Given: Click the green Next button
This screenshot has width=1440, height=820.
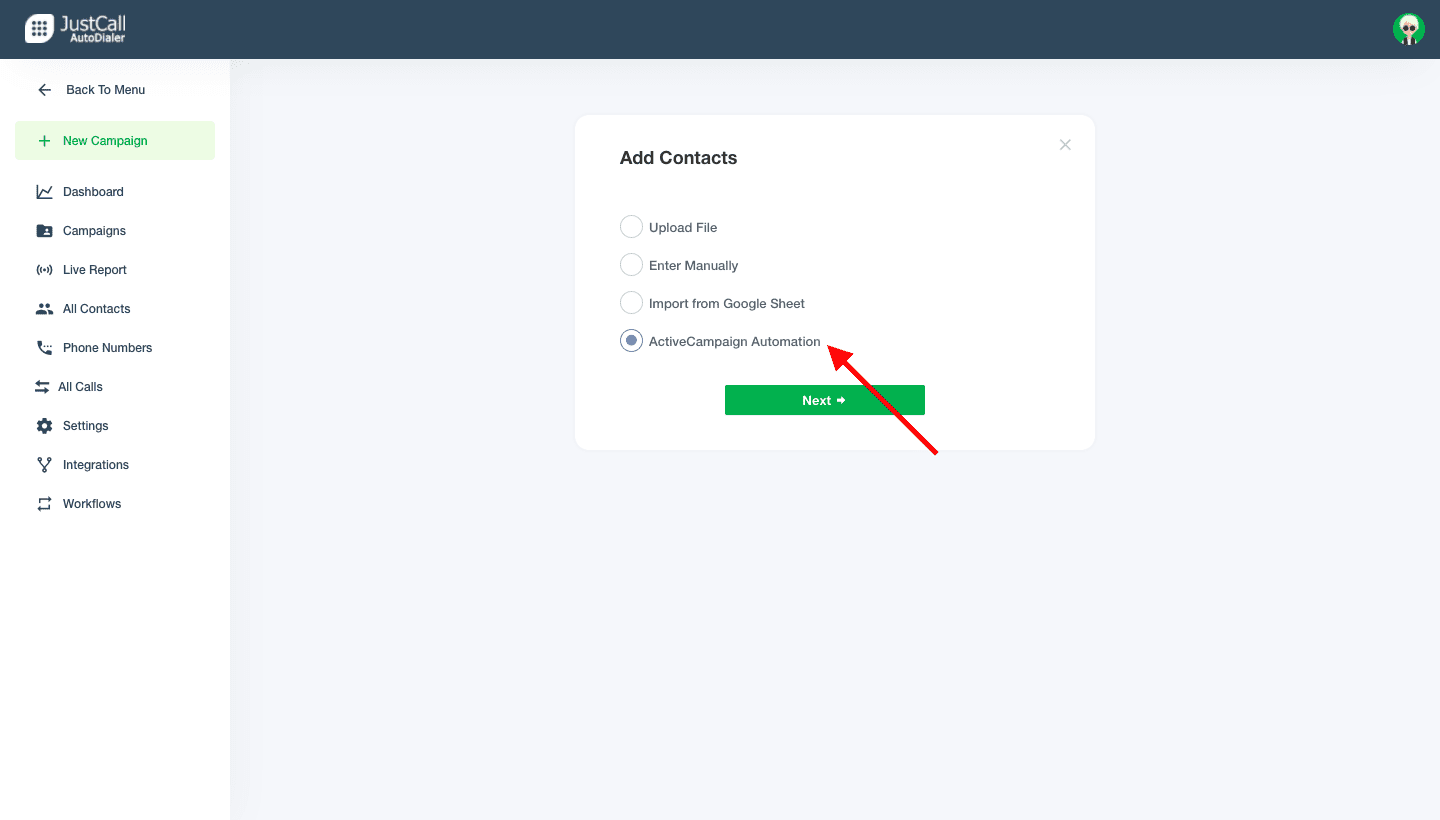Looking at the screenshot, I should coord(825,400).
